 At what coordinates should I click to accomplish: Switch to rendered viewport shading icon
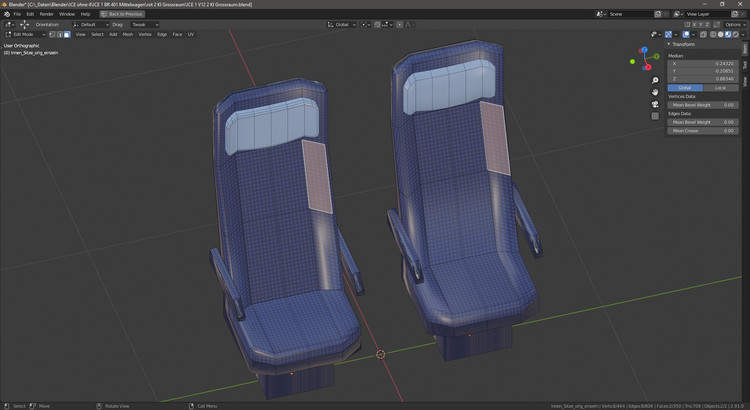tap(734, 34)
